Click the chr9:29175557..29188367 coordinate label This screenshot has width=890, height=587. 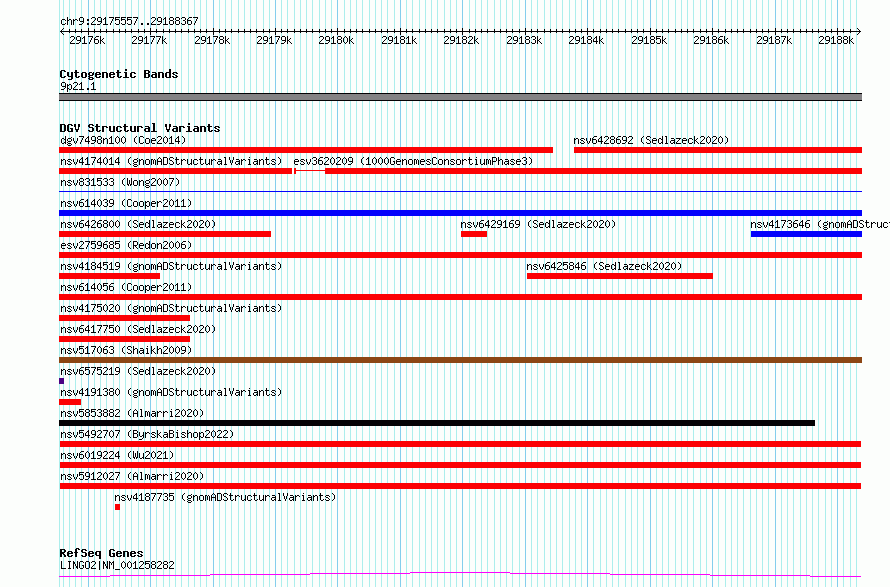[129, 21]
